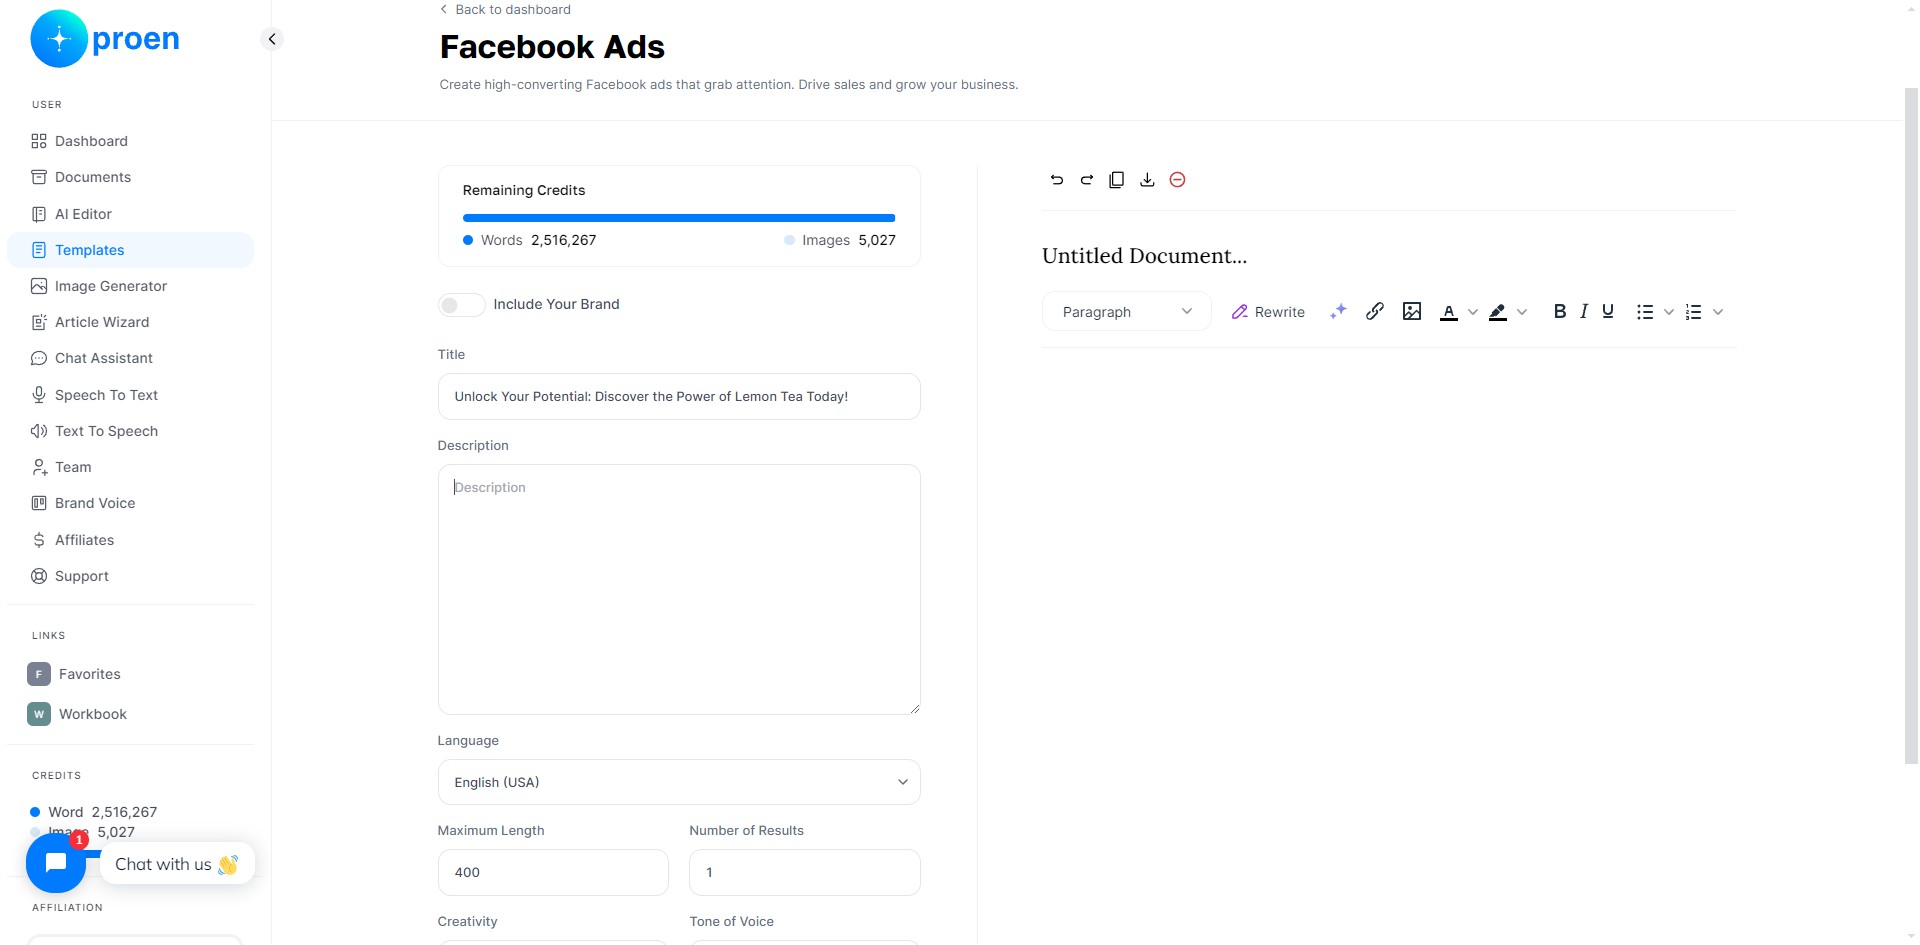Click the Rewrite button
Screen dimensions: 1920x945
tap(1268, 312)
